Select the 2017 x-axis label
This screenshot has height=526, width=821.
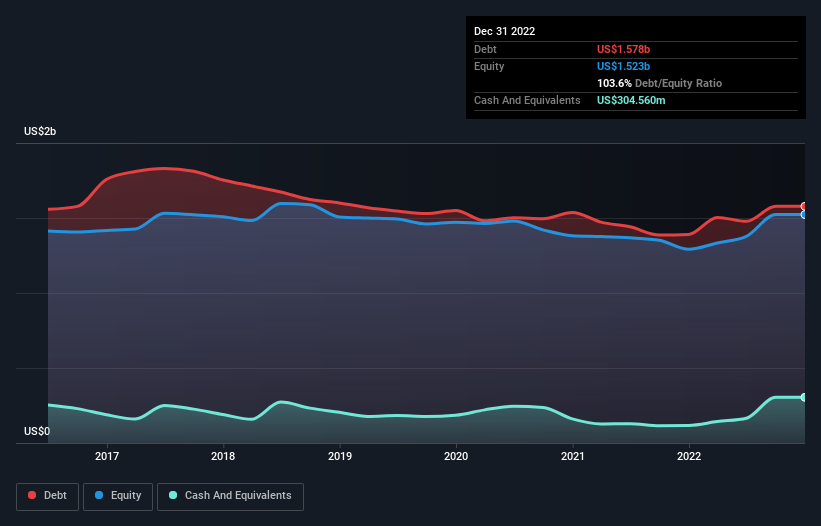107,456
